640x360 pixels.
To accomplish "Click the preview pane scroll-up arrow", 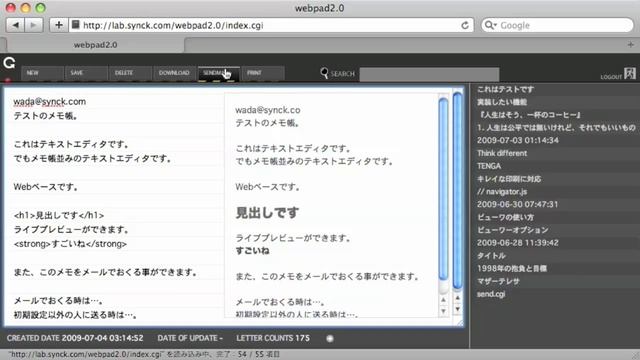I will [443, 300].
